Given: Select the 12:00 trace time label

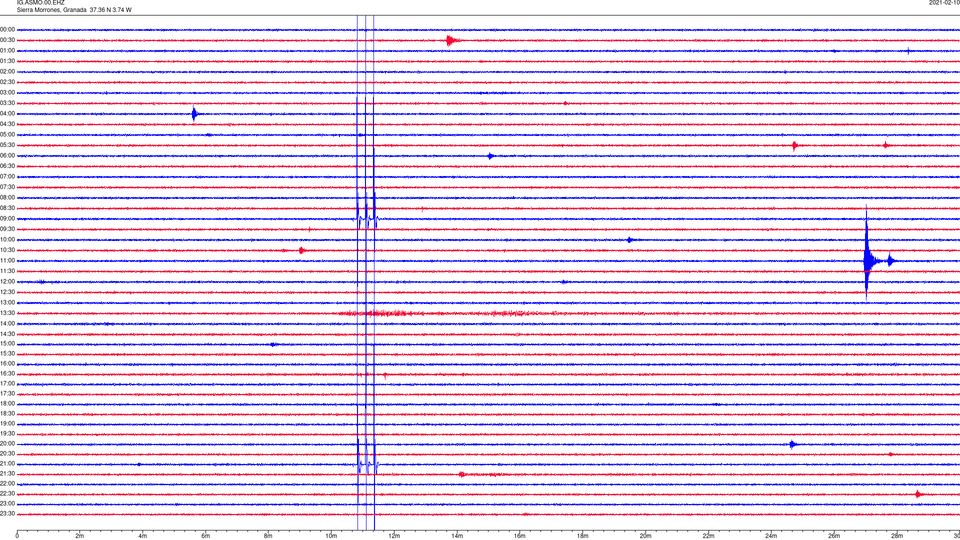Looking at the screenshot, I should click(7, 282).
